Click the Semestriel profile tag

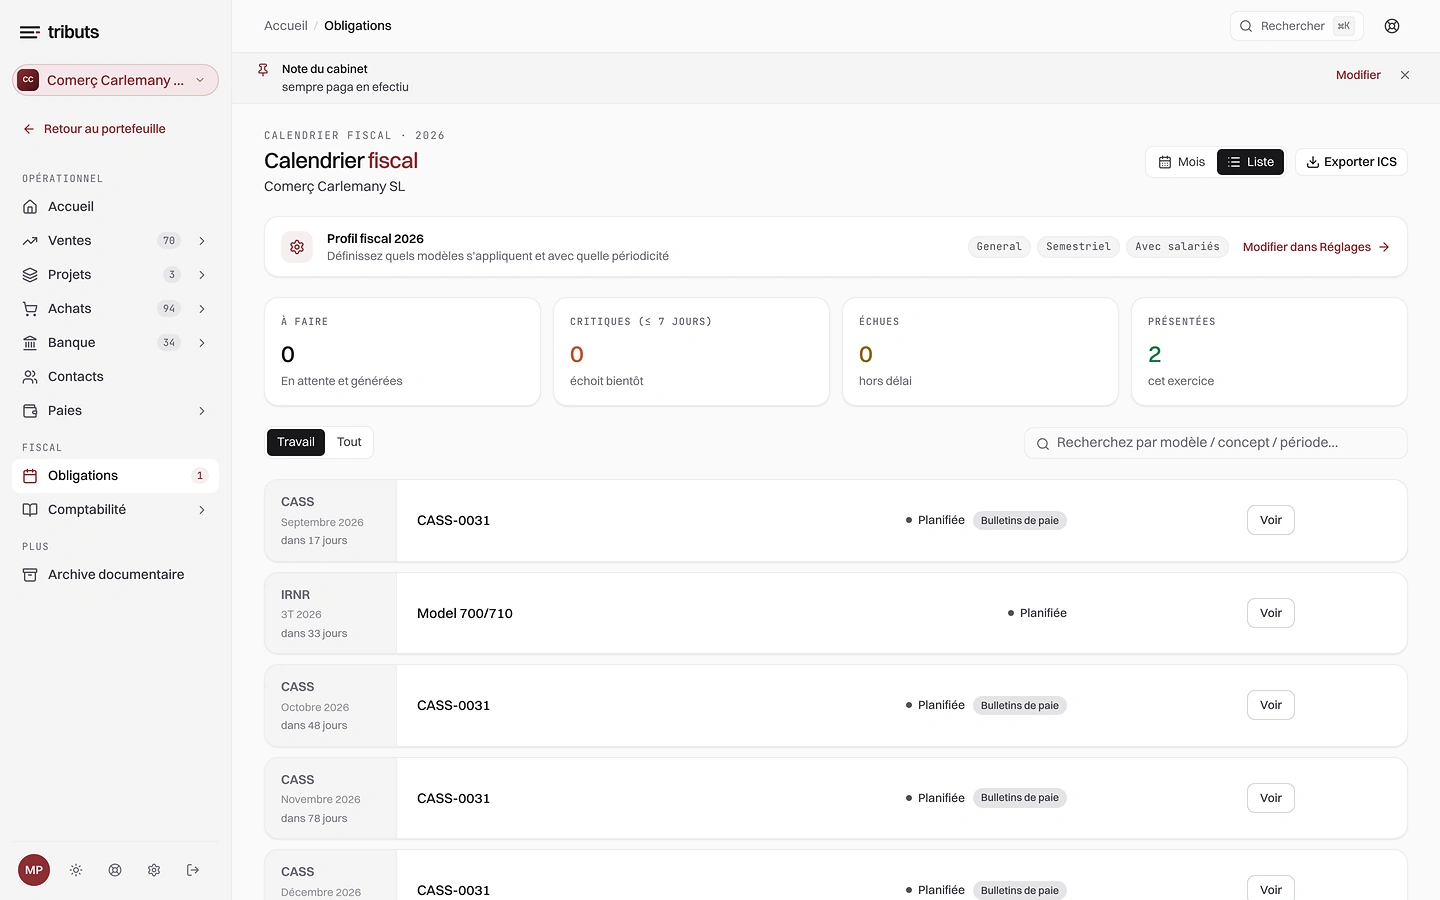pos(1078,247)
